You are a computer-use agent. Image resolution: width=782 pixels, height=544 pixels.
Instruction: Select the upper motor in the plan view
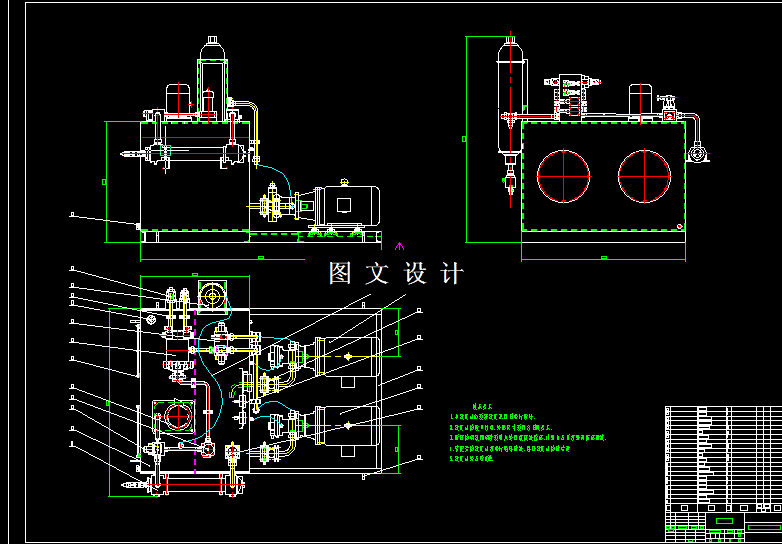pos(347,357)
